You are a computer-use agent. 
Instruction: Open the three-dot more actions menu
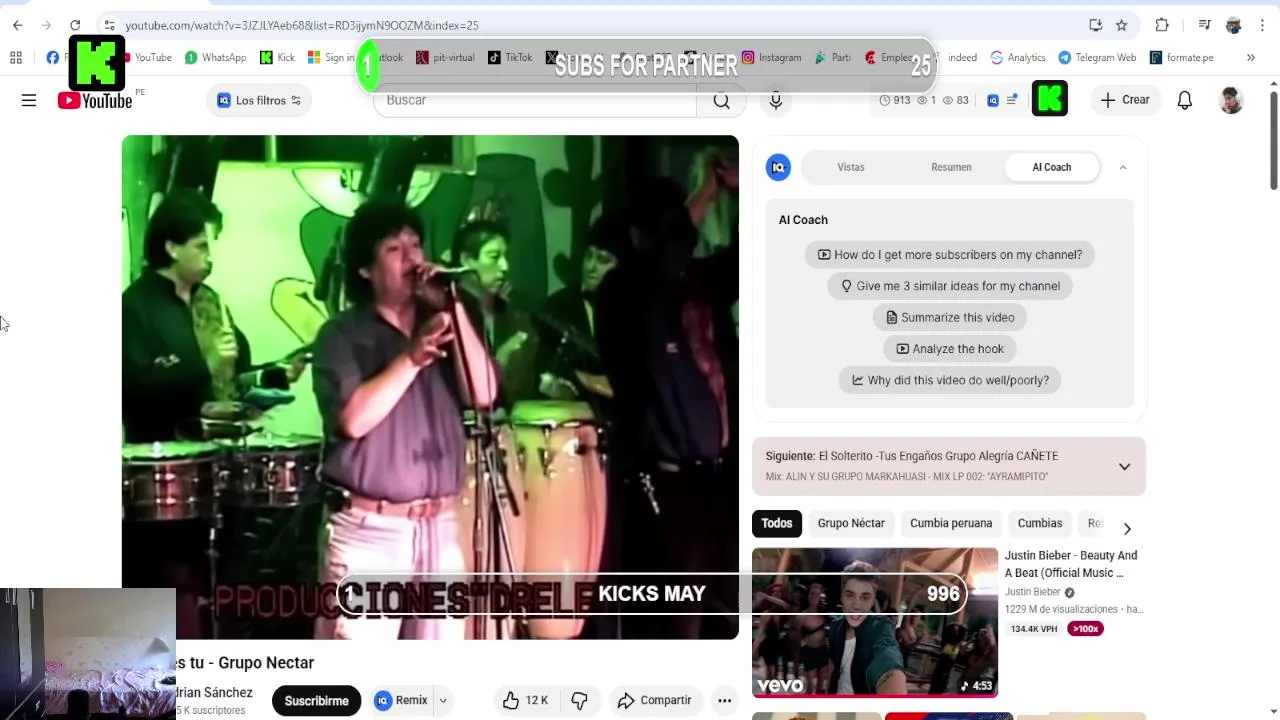[724, 700]
